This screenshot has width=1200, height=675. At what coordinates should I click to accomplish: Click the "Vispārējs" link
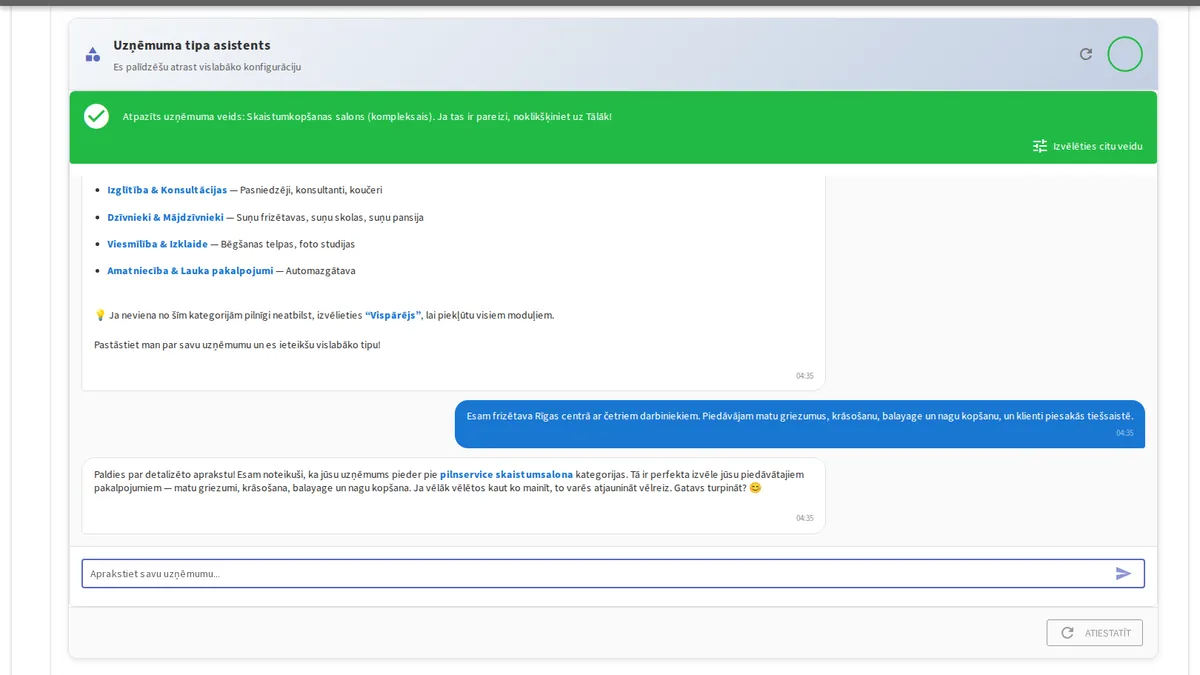pos(393,315)
